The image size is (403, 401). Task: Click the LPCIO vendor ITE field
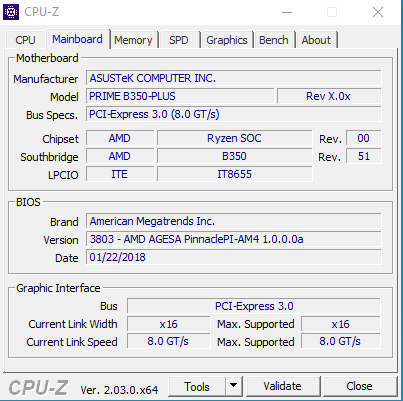120,174
